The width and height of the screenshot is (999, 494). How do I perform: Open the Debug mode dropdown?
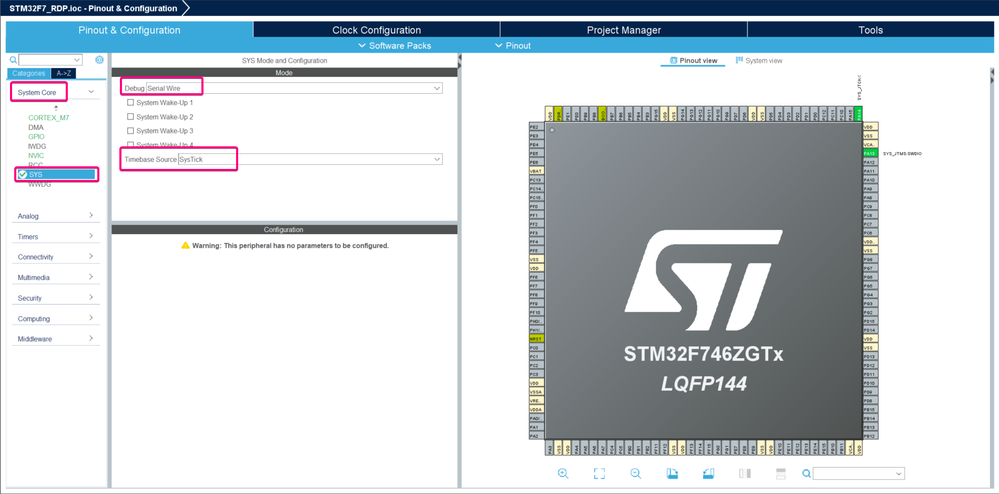[x=294, y=88]
